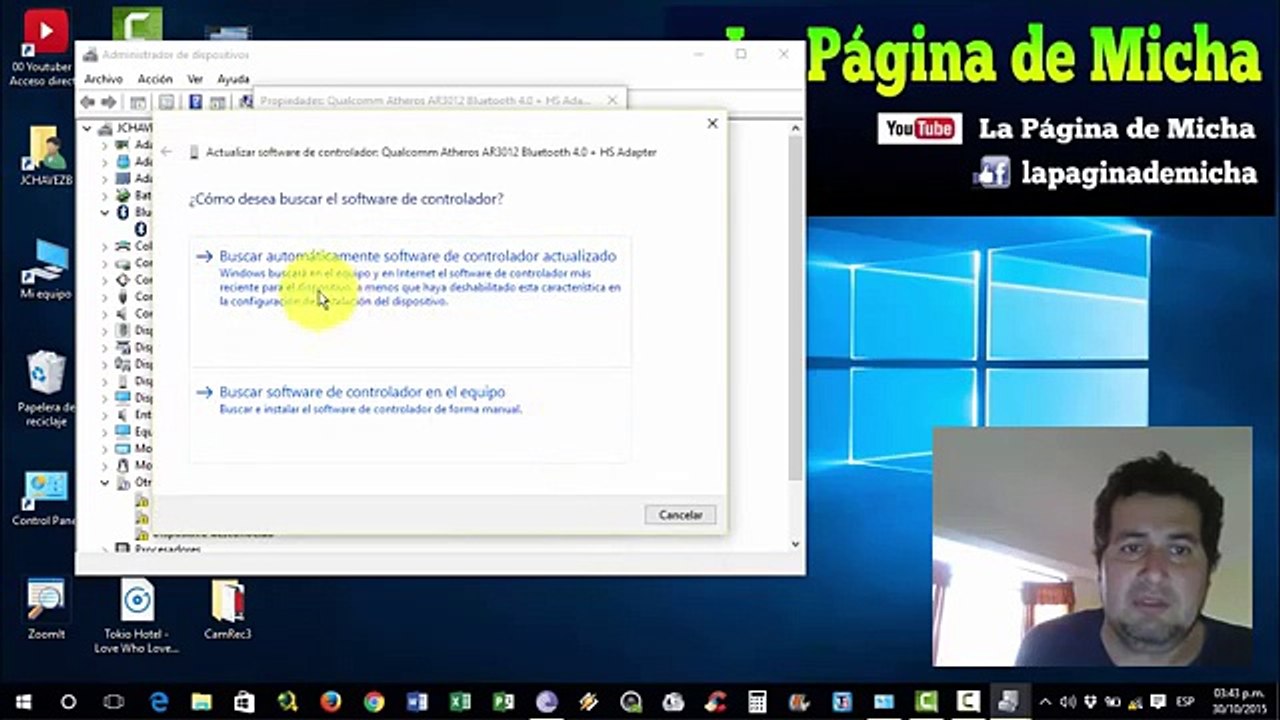Open the CamRec3 folder icon
1280x720 pixels.
(227, 608)
